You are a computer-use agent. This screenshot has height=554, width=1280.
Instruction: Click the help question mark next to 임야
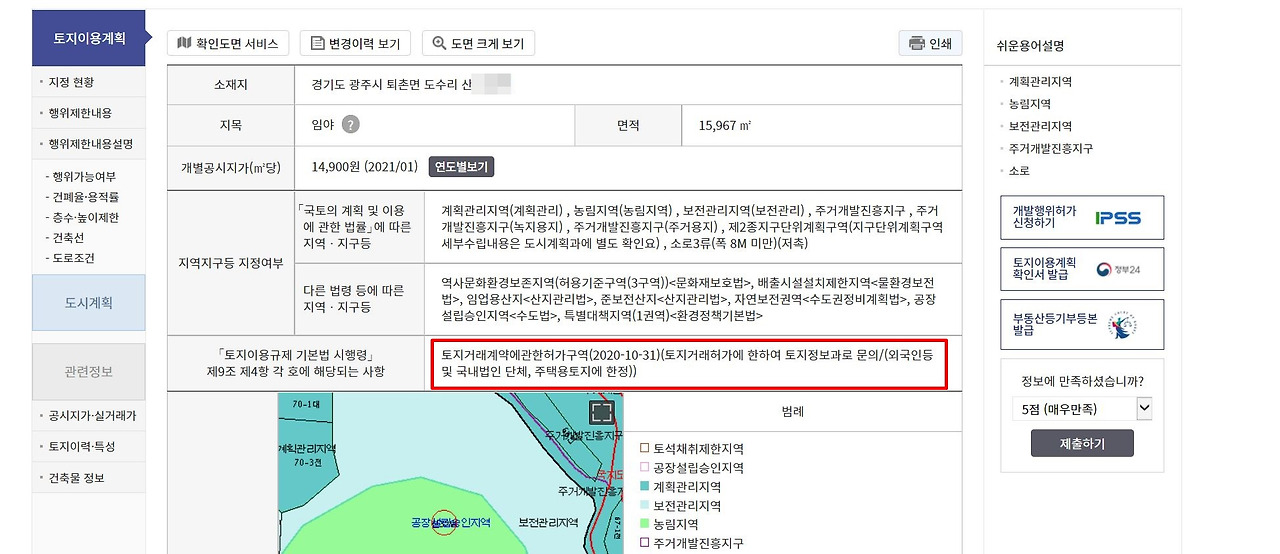click(350, 125)
